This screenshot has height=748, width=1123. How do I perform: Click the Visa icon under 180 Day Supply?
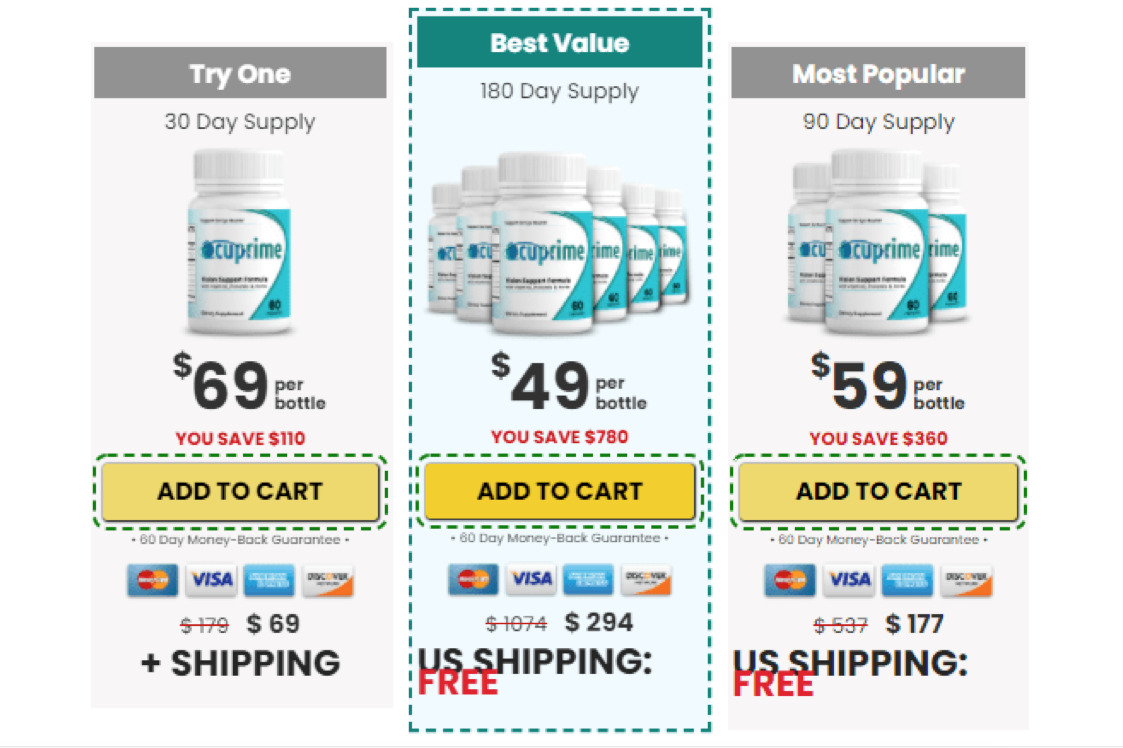531,579
